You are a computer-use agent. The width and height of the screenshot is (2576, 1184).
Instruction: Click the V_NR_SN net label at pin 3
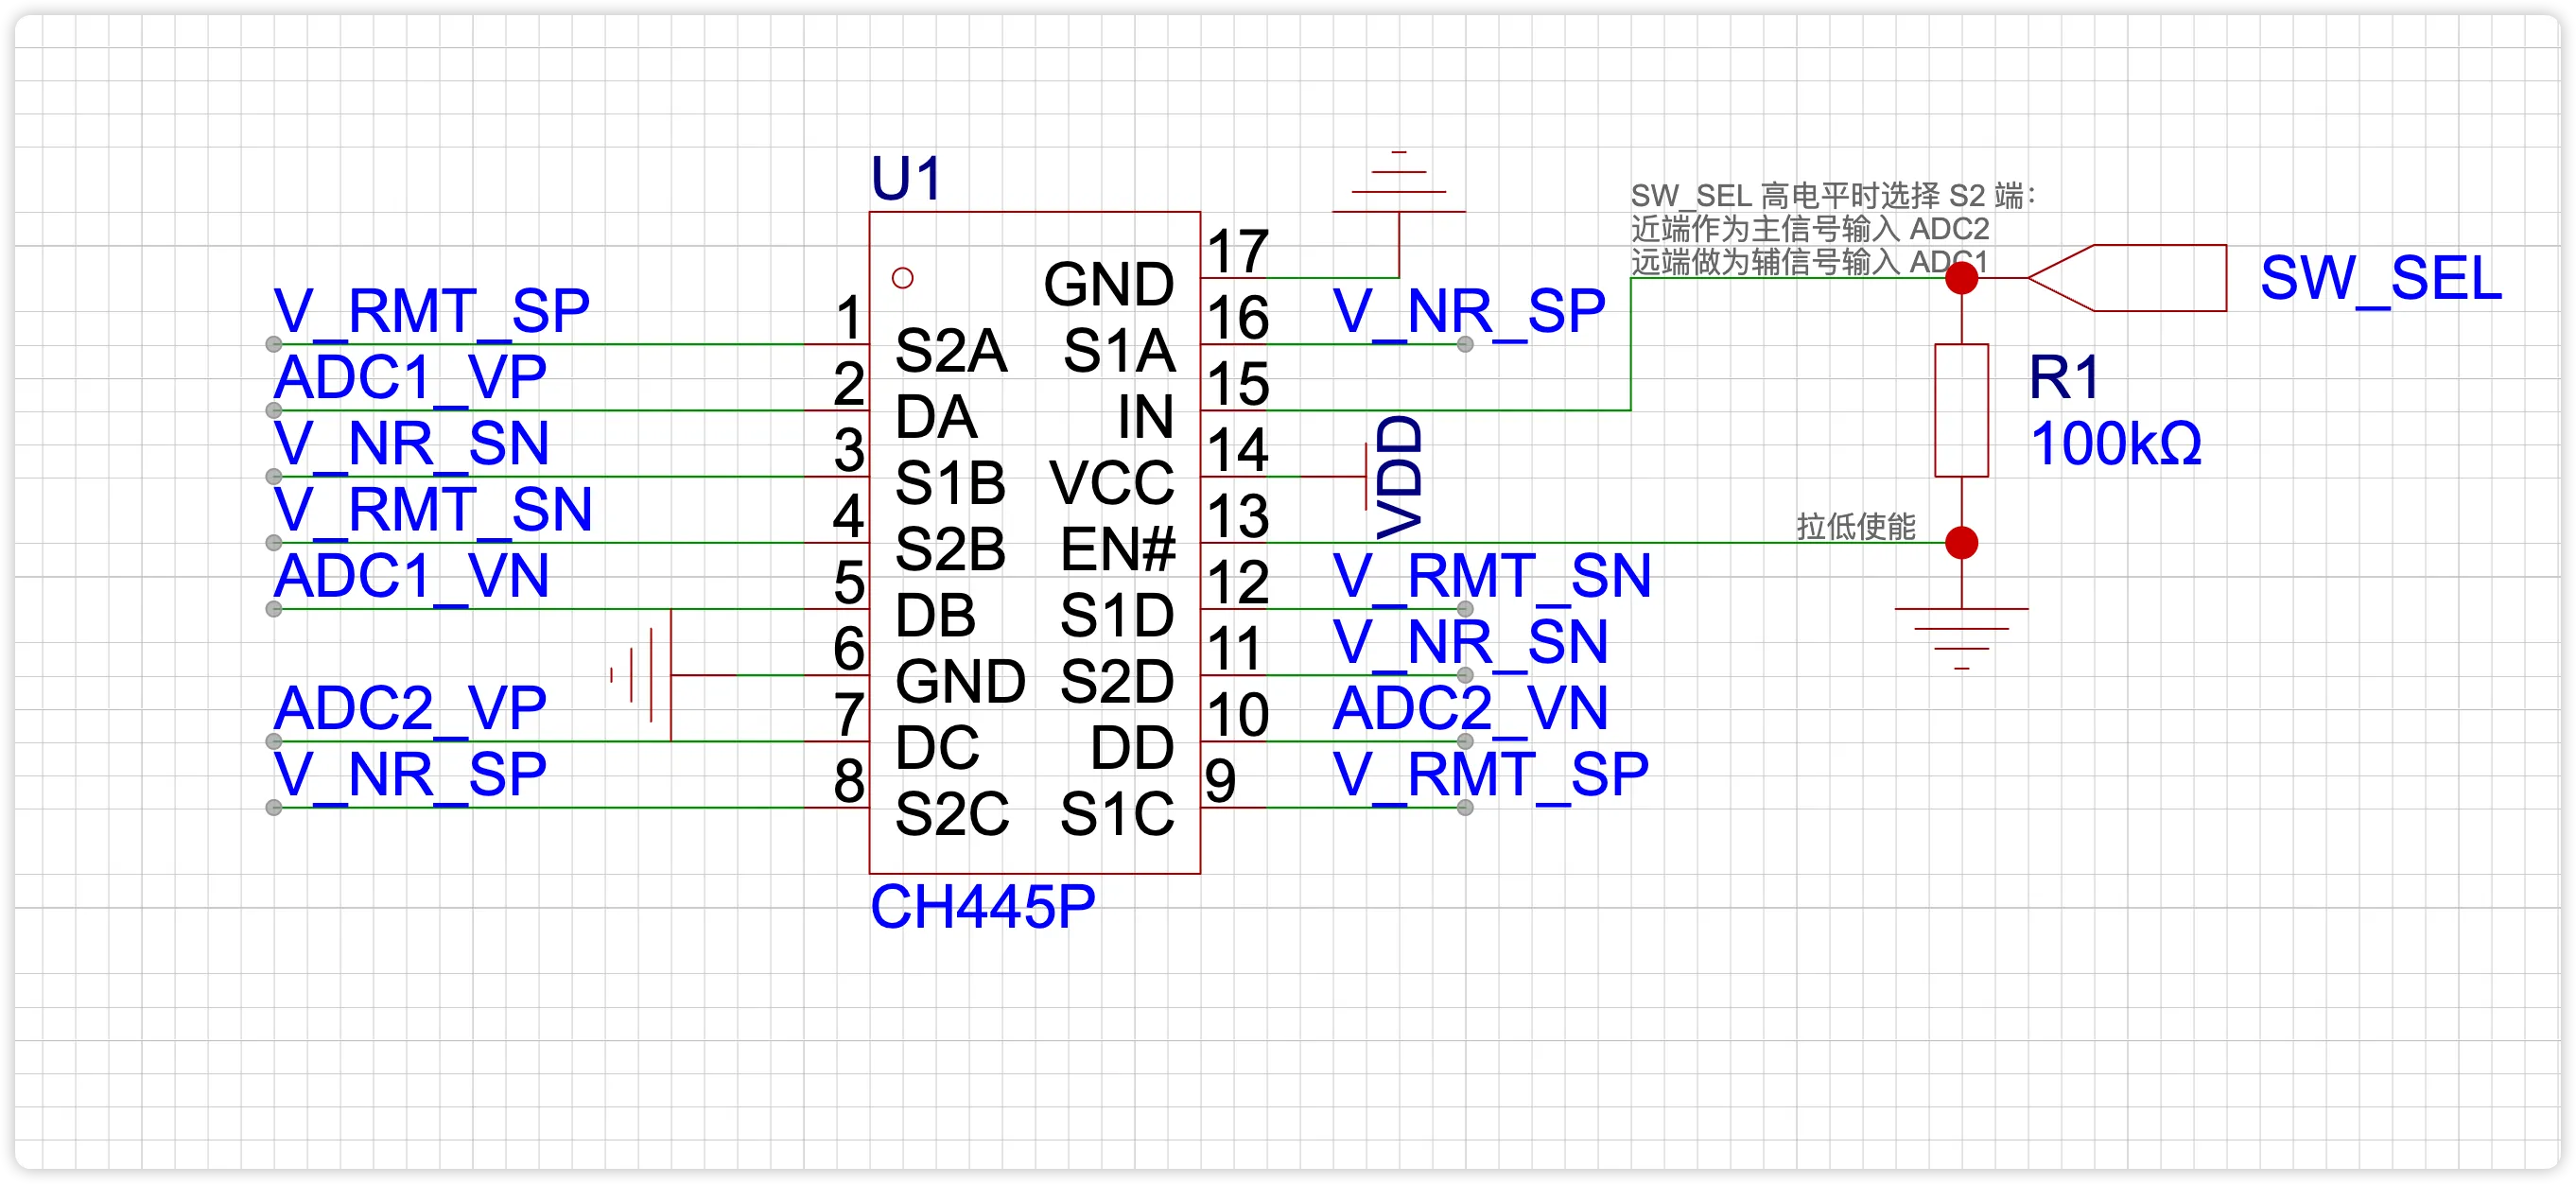point(411,444)
